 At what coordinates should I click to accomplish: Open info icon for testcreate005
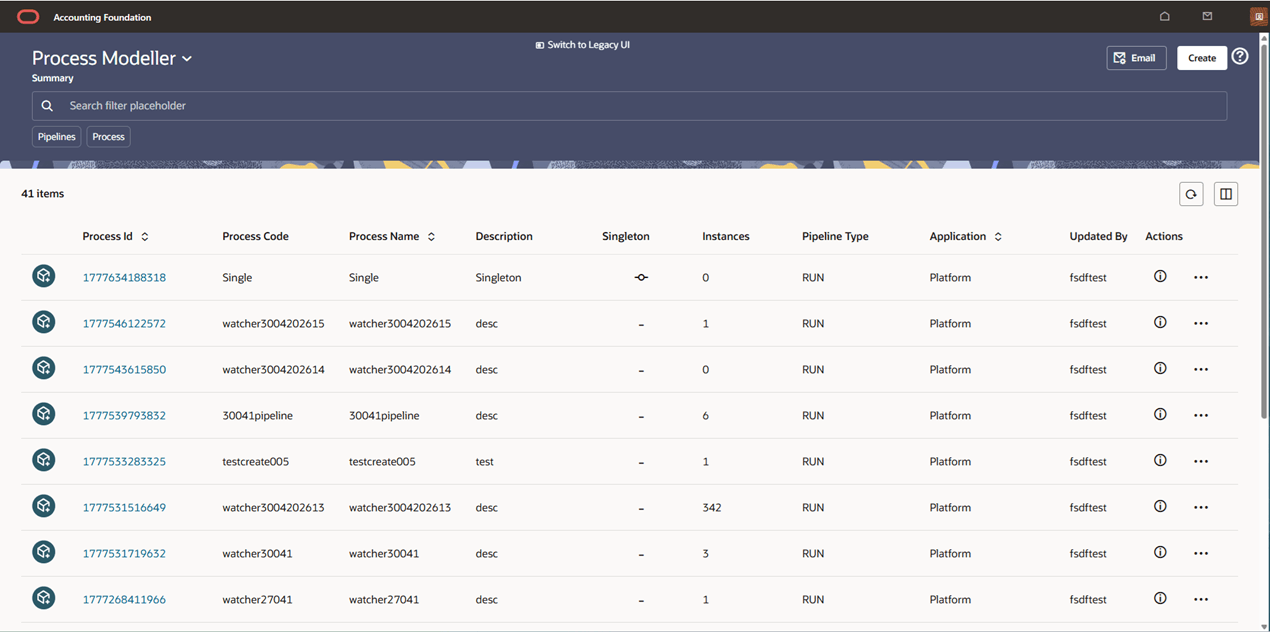click(1160, 461)
